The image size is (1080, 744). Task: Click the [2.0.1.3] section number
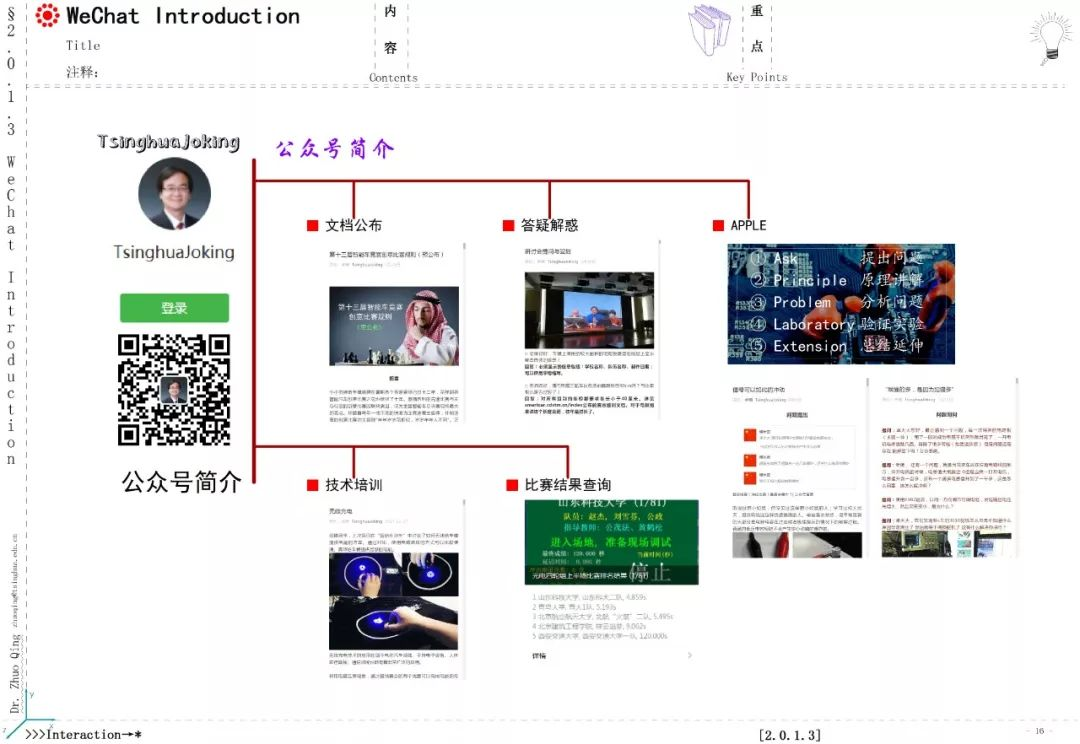789,735
